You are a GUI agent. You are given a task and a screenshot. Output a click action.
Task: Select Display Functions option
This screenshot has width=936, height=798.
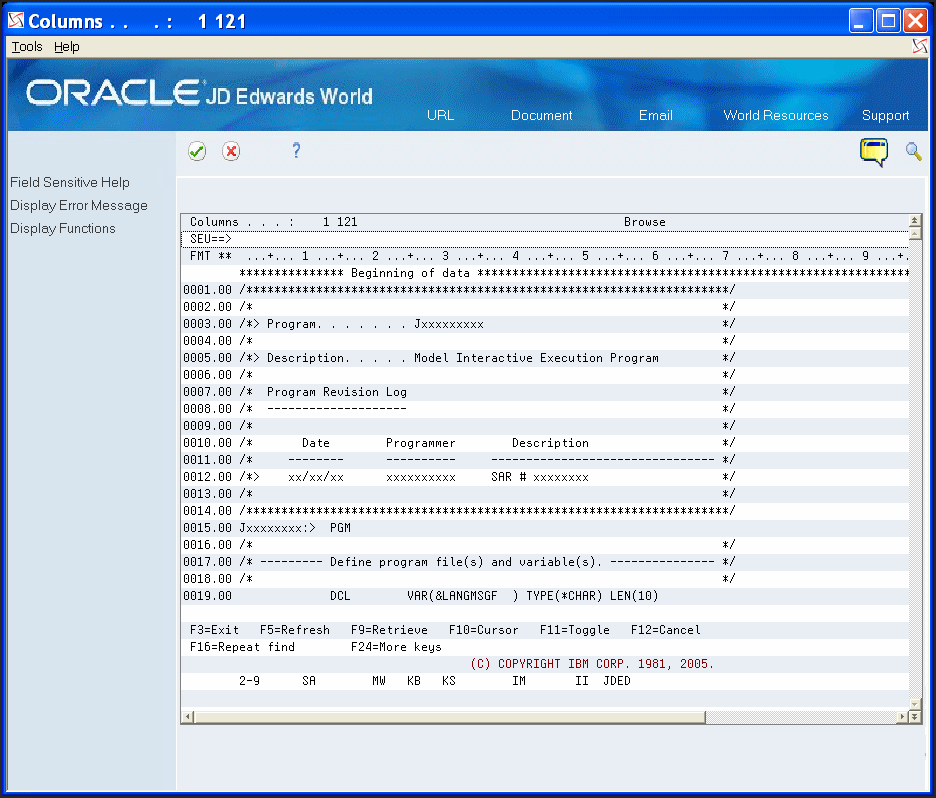[x=63, y=228]
